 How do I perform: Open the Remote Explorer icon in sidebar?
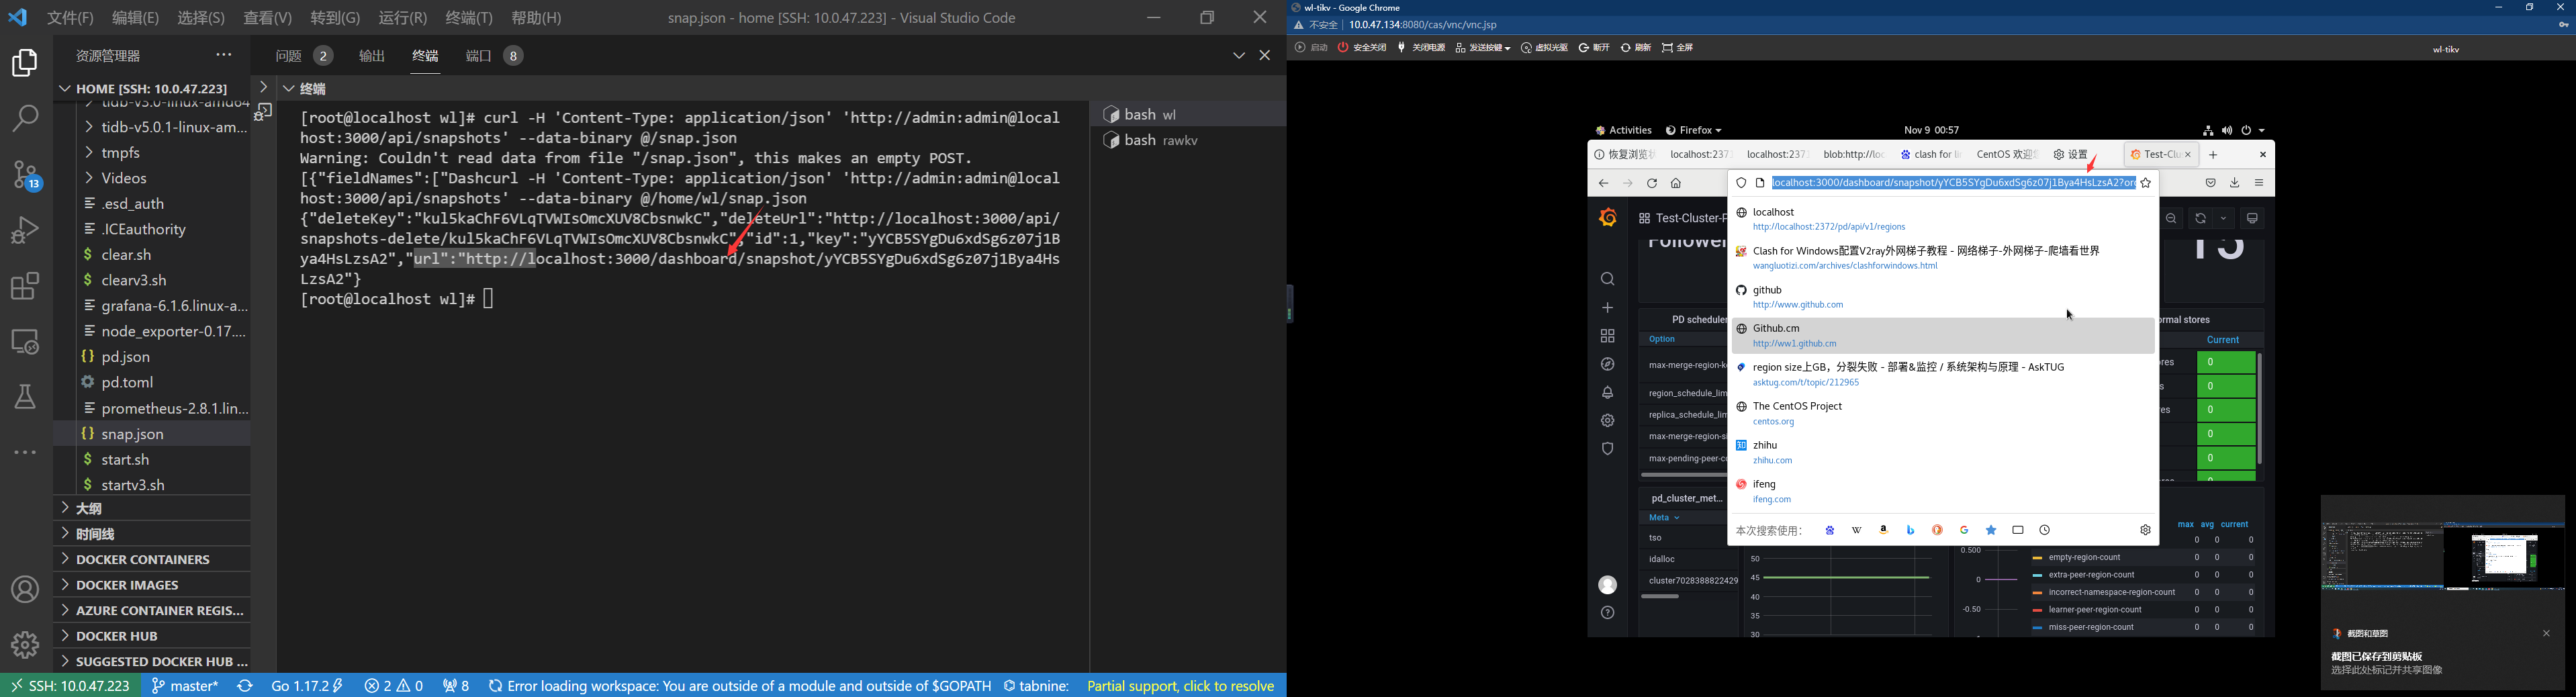tap(25, 342)
